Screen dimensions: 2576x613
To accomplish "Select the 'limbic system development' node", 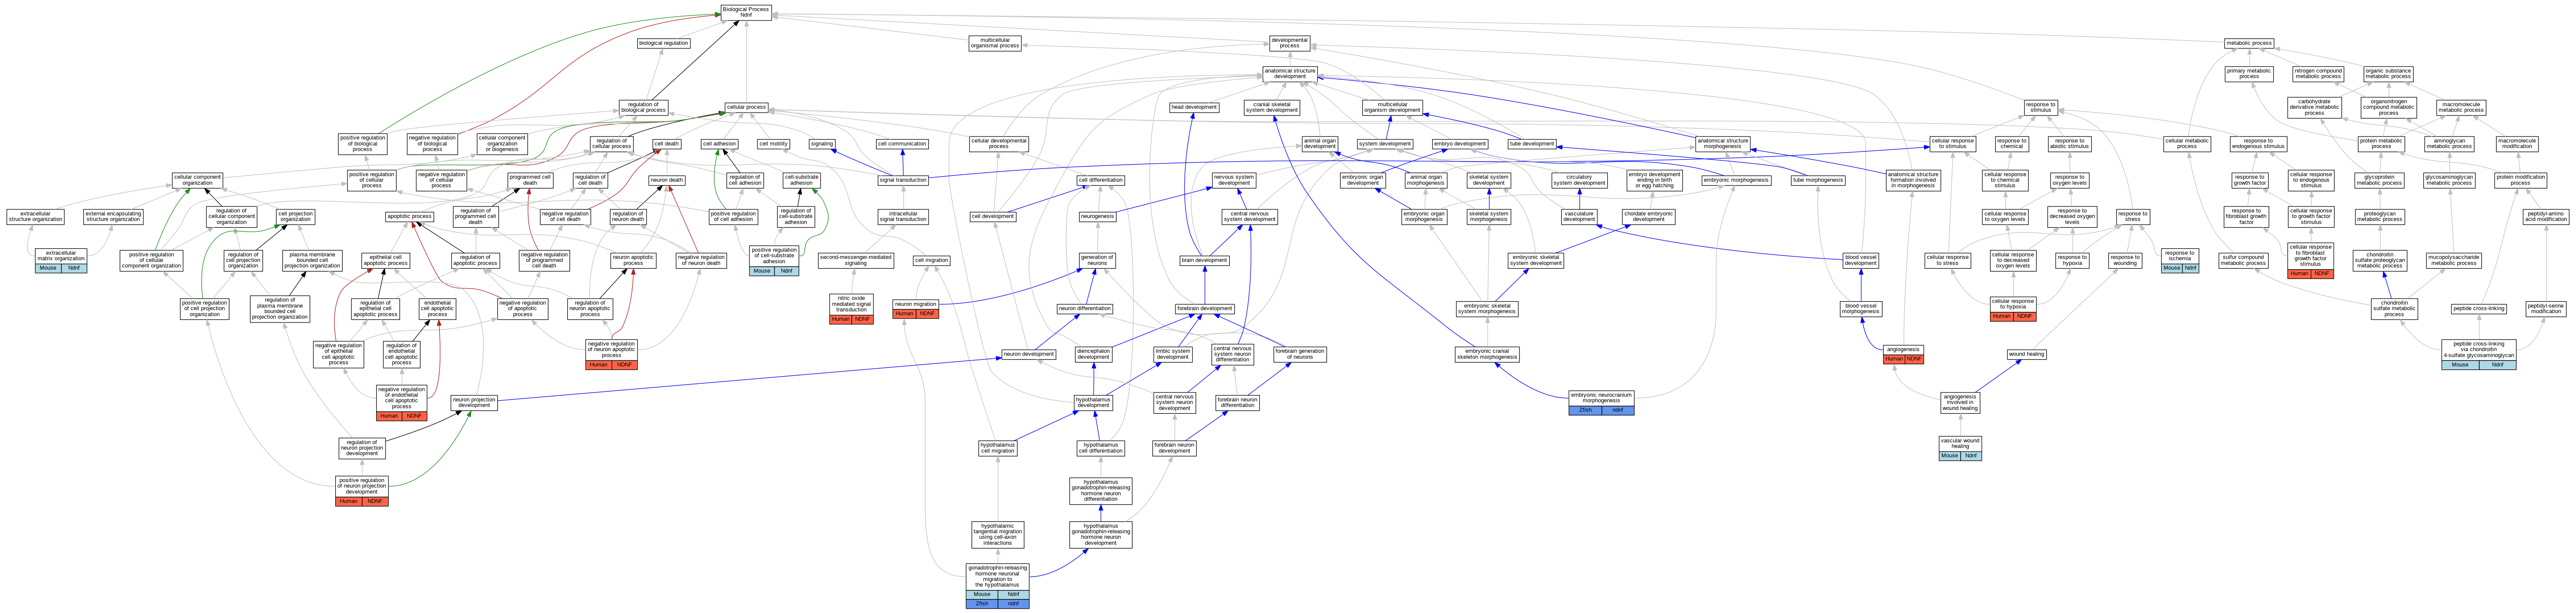I will (1173, 354).
